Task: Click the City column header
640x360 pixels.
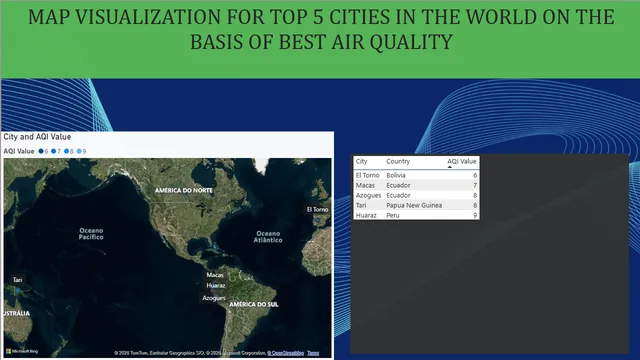Action: pos(361,161)
